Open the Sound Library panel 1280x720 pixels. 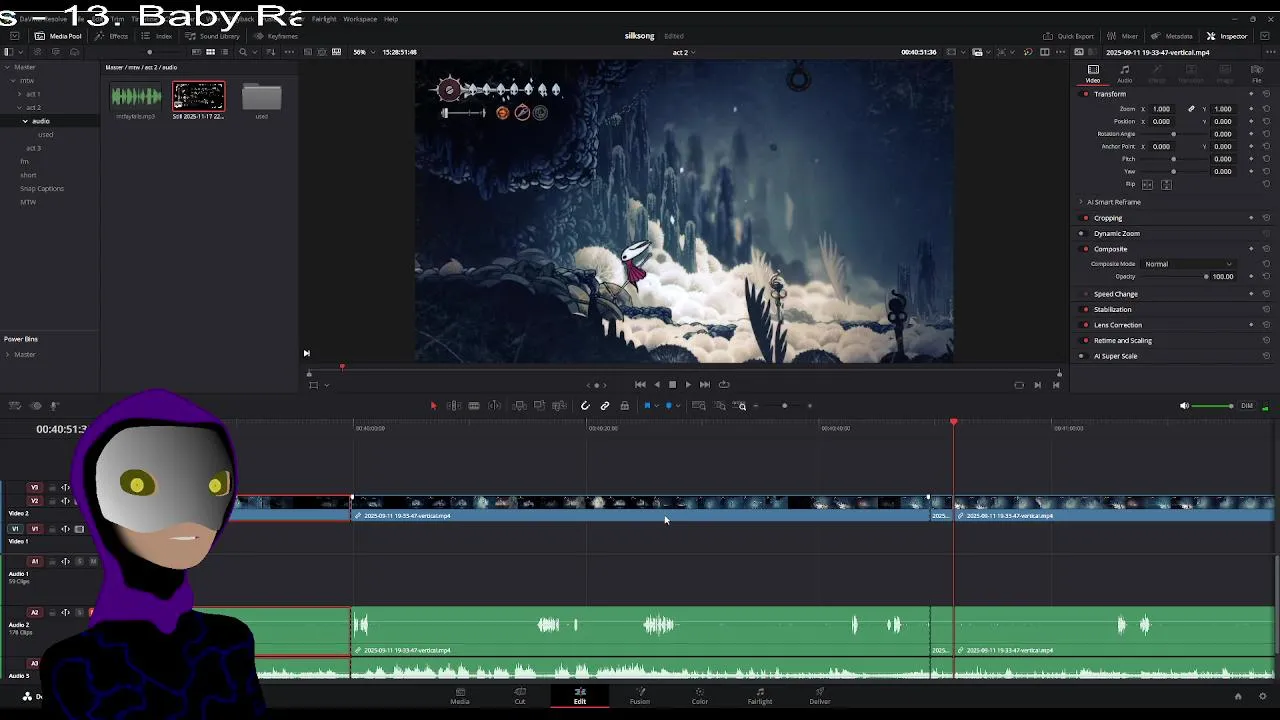coord(212,36)
